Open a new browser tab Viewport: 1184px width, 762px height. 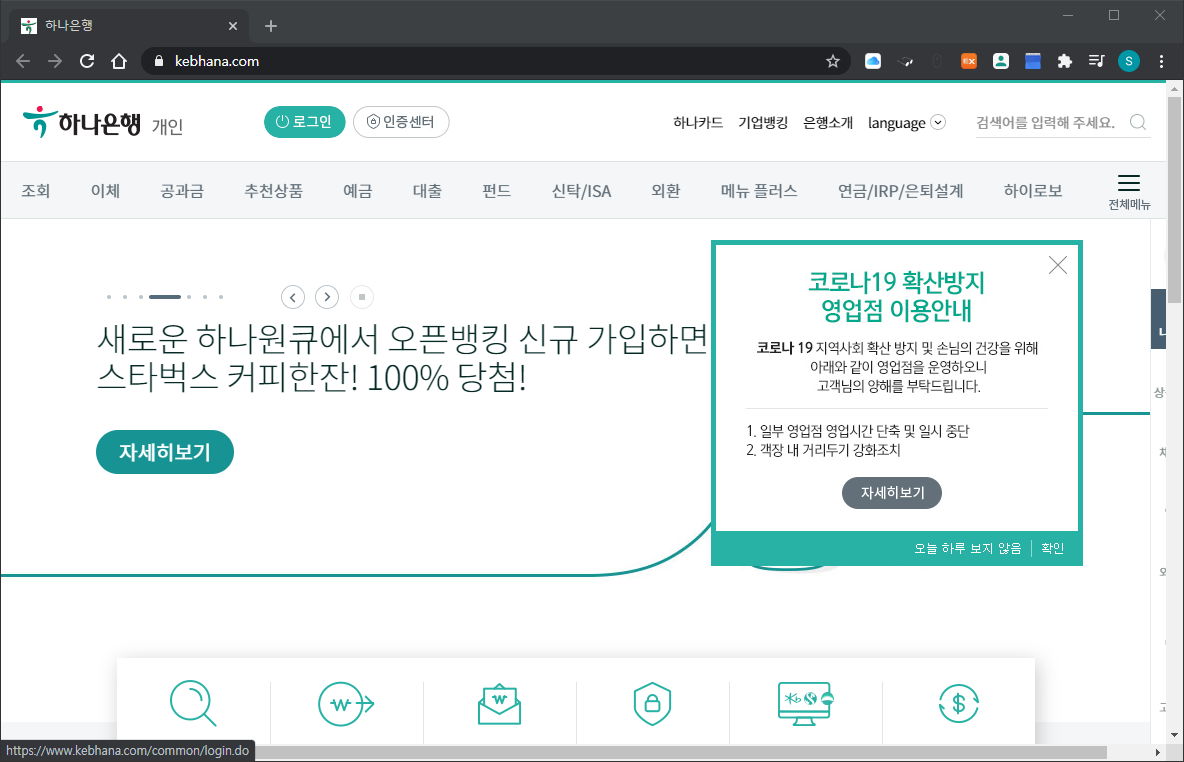pyautogui.click(x=271, y=26)
